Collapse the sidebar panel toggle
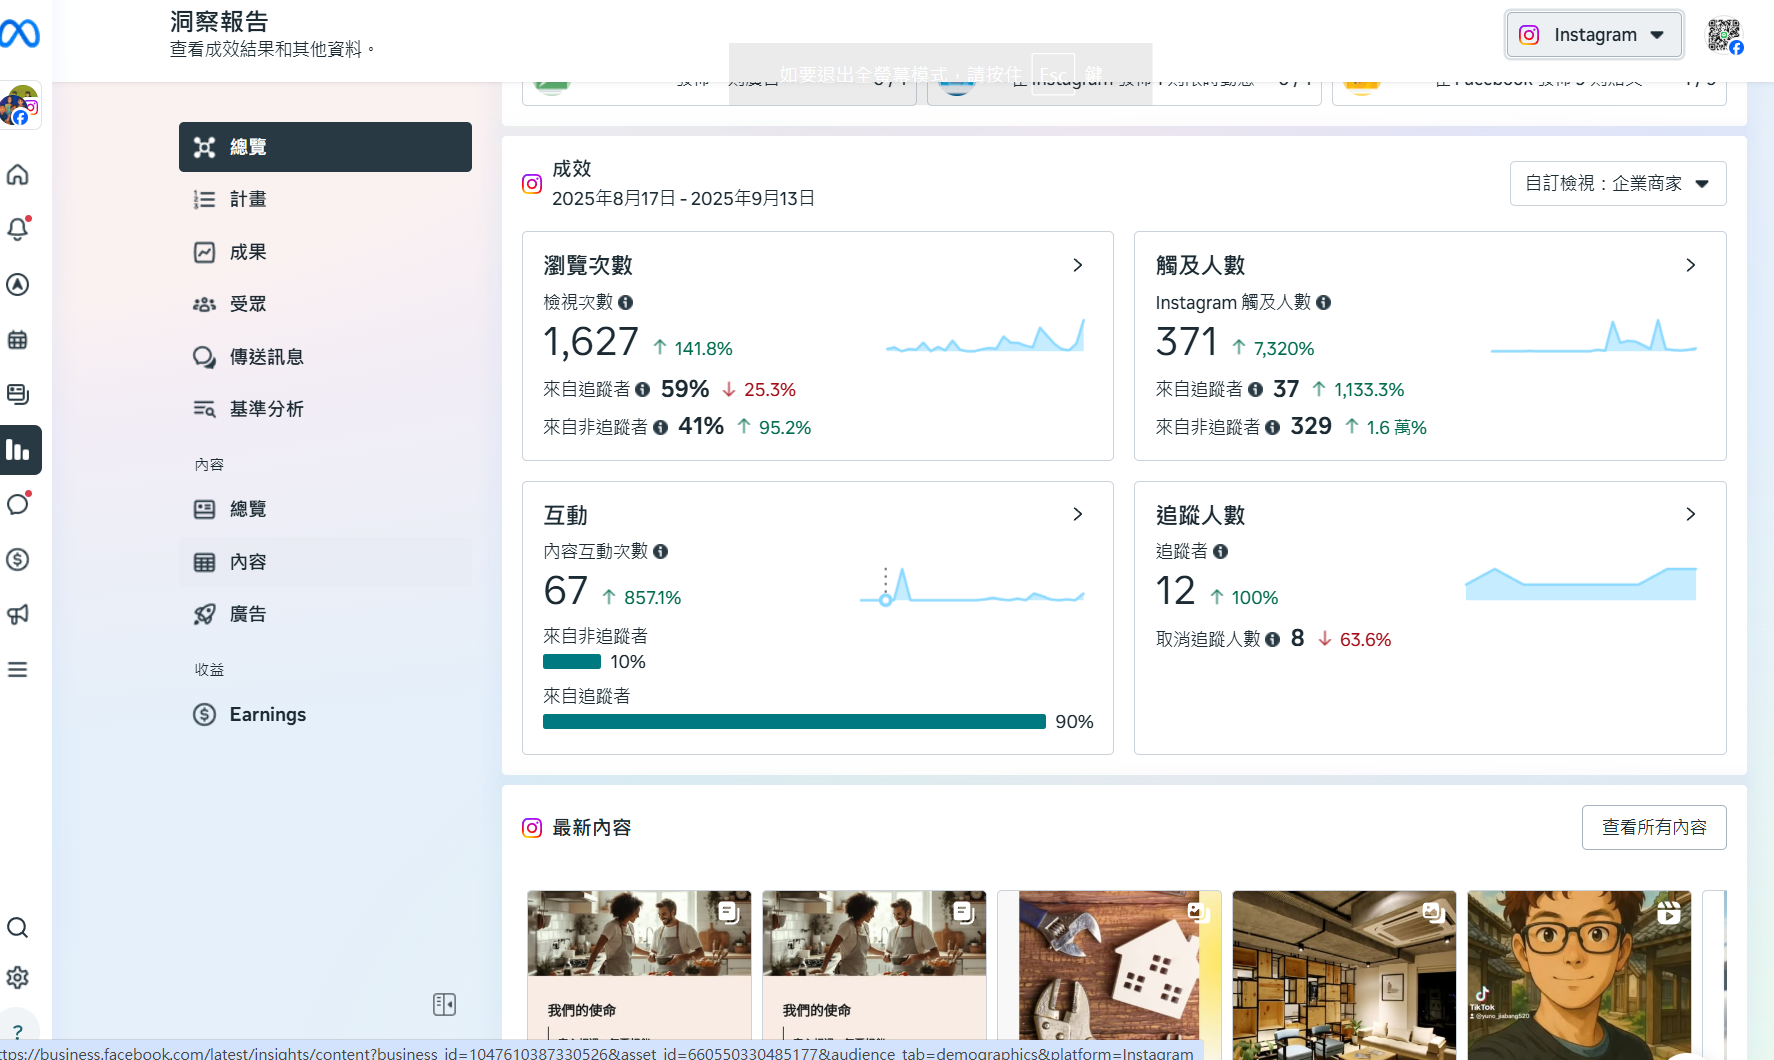 pos(444,1004)
